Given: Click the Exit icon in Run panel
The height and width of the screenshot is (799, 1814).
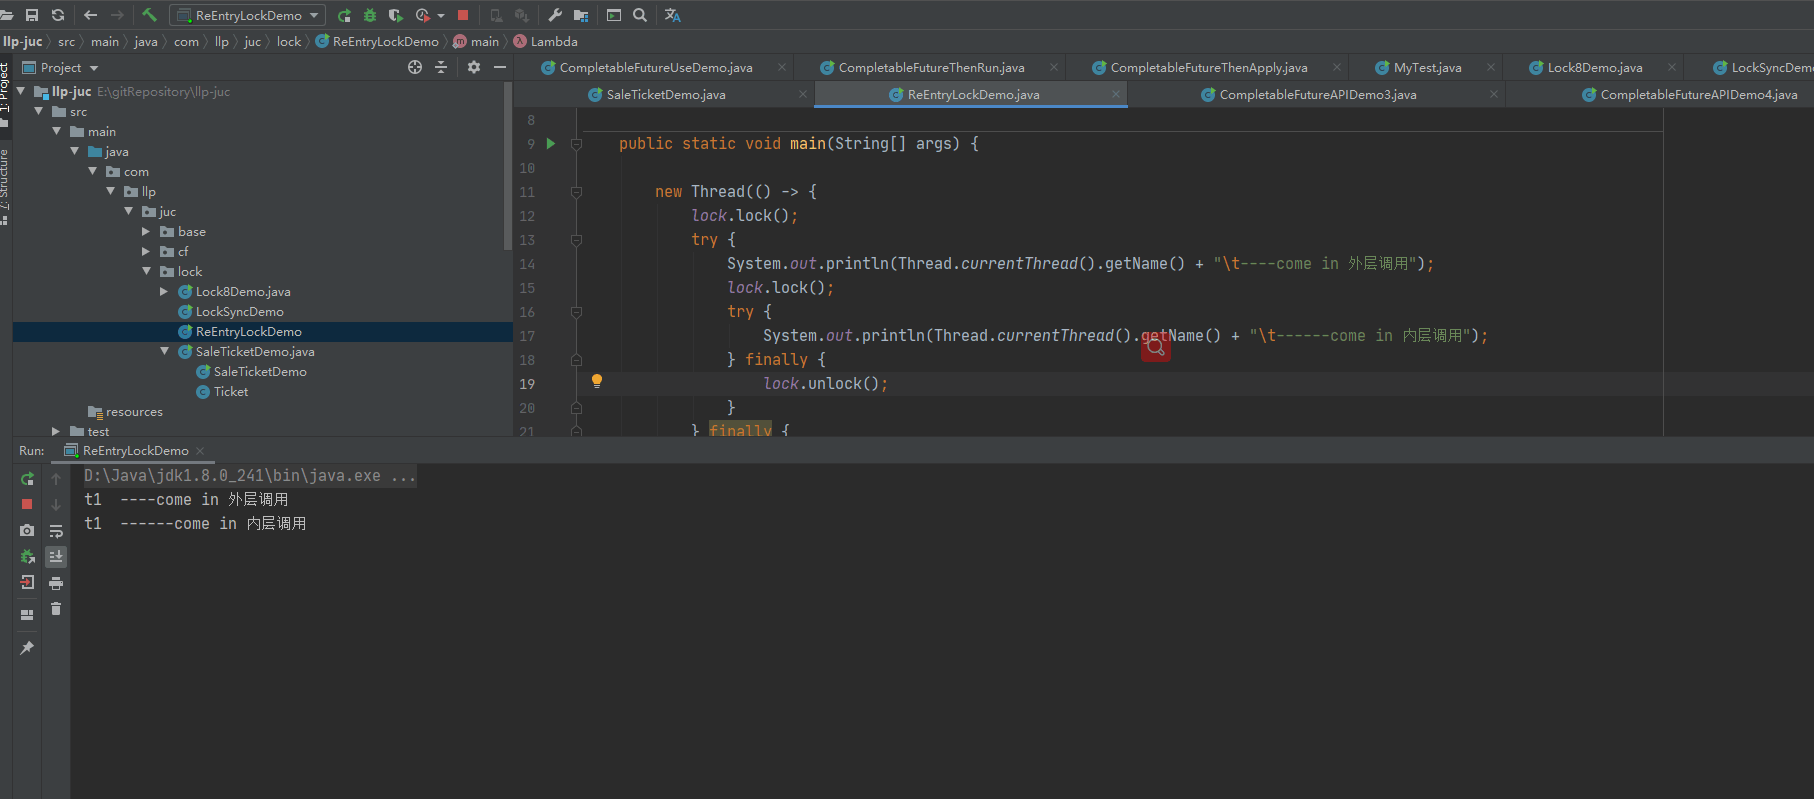Looking at the screenshot, I should click(27, 582).
